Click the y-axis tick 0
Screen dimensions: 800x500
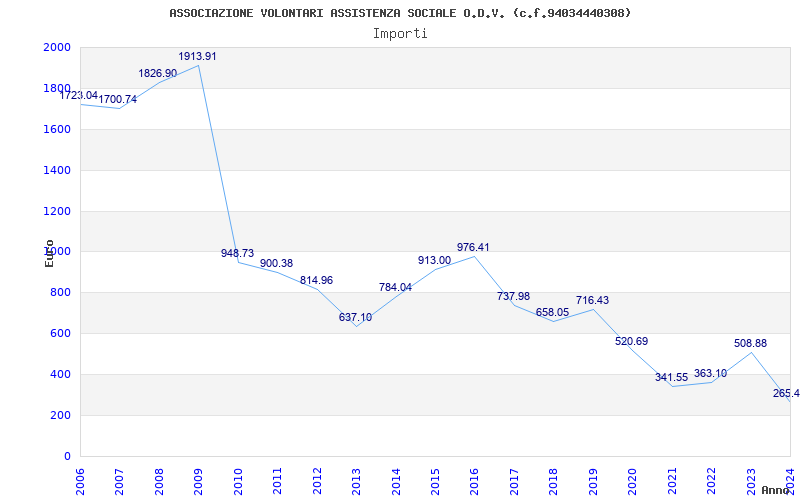(x=67, y=456)
